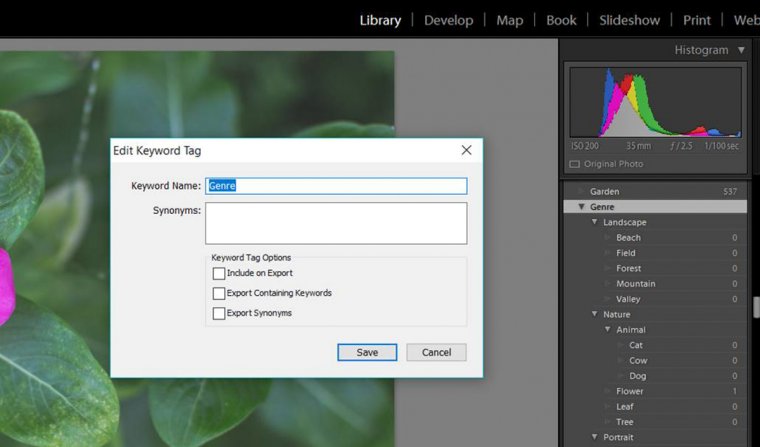Click the f/2.5 aperture readout
Viewport: 760px width, 447px height.
[x=681, y=146]
